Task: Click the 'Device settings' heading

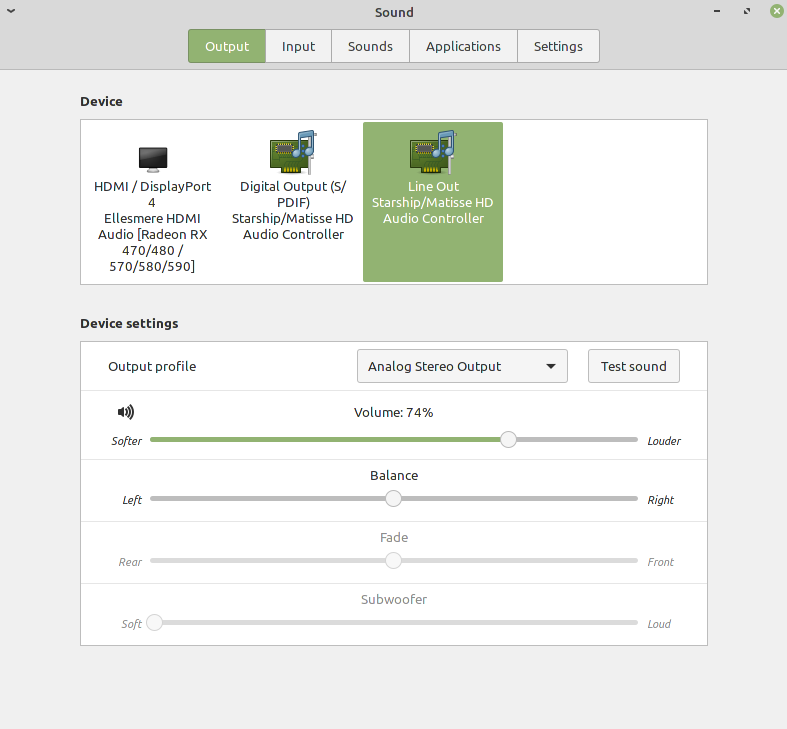Action: pyautogui.click(x=129, y=323)
